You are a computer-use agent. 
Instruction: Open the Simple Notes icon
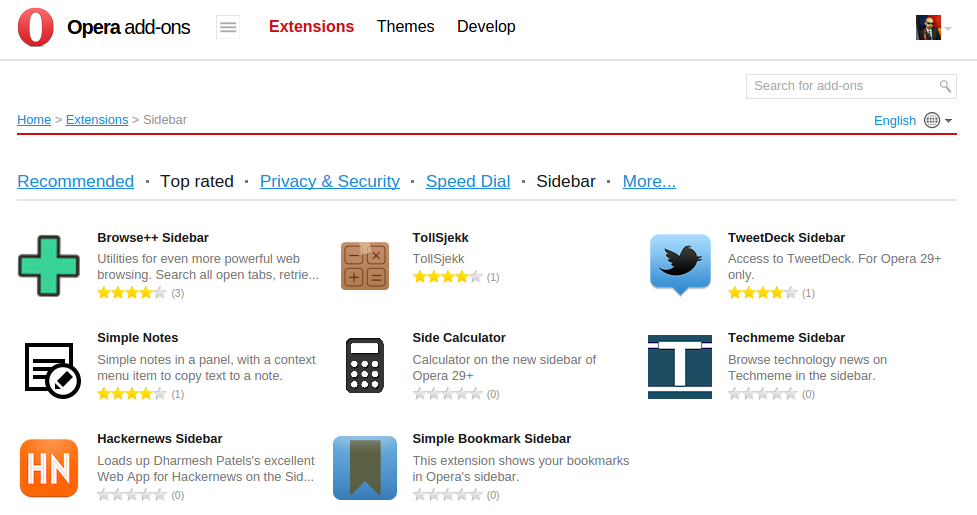coord(49,367)
